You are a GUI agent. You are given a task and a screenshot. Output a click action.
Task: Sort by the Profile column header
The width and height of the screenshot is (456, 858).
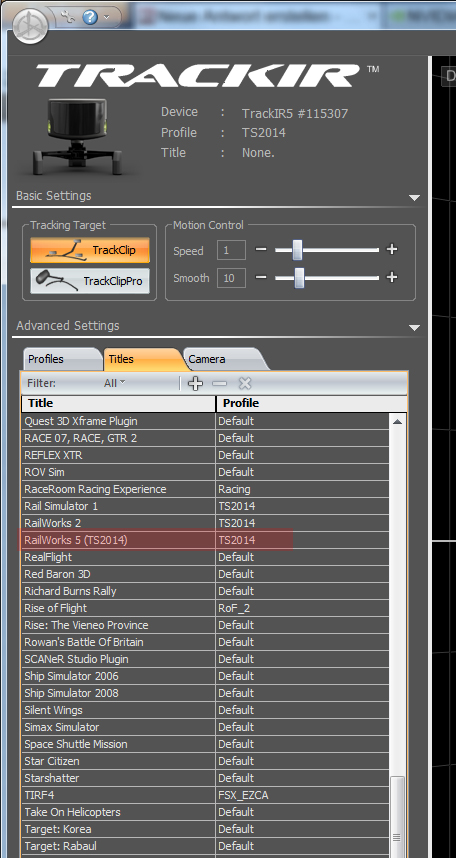[311, 403]
